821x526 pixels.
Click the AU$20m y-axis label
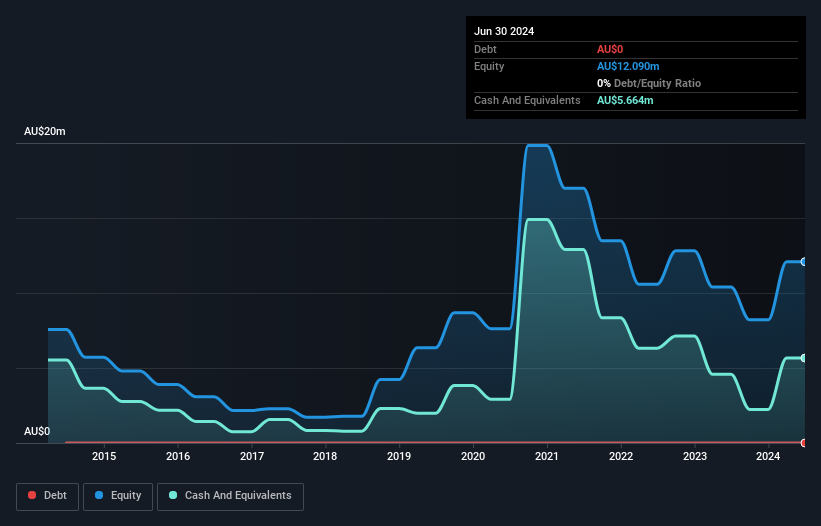point(45,131)
